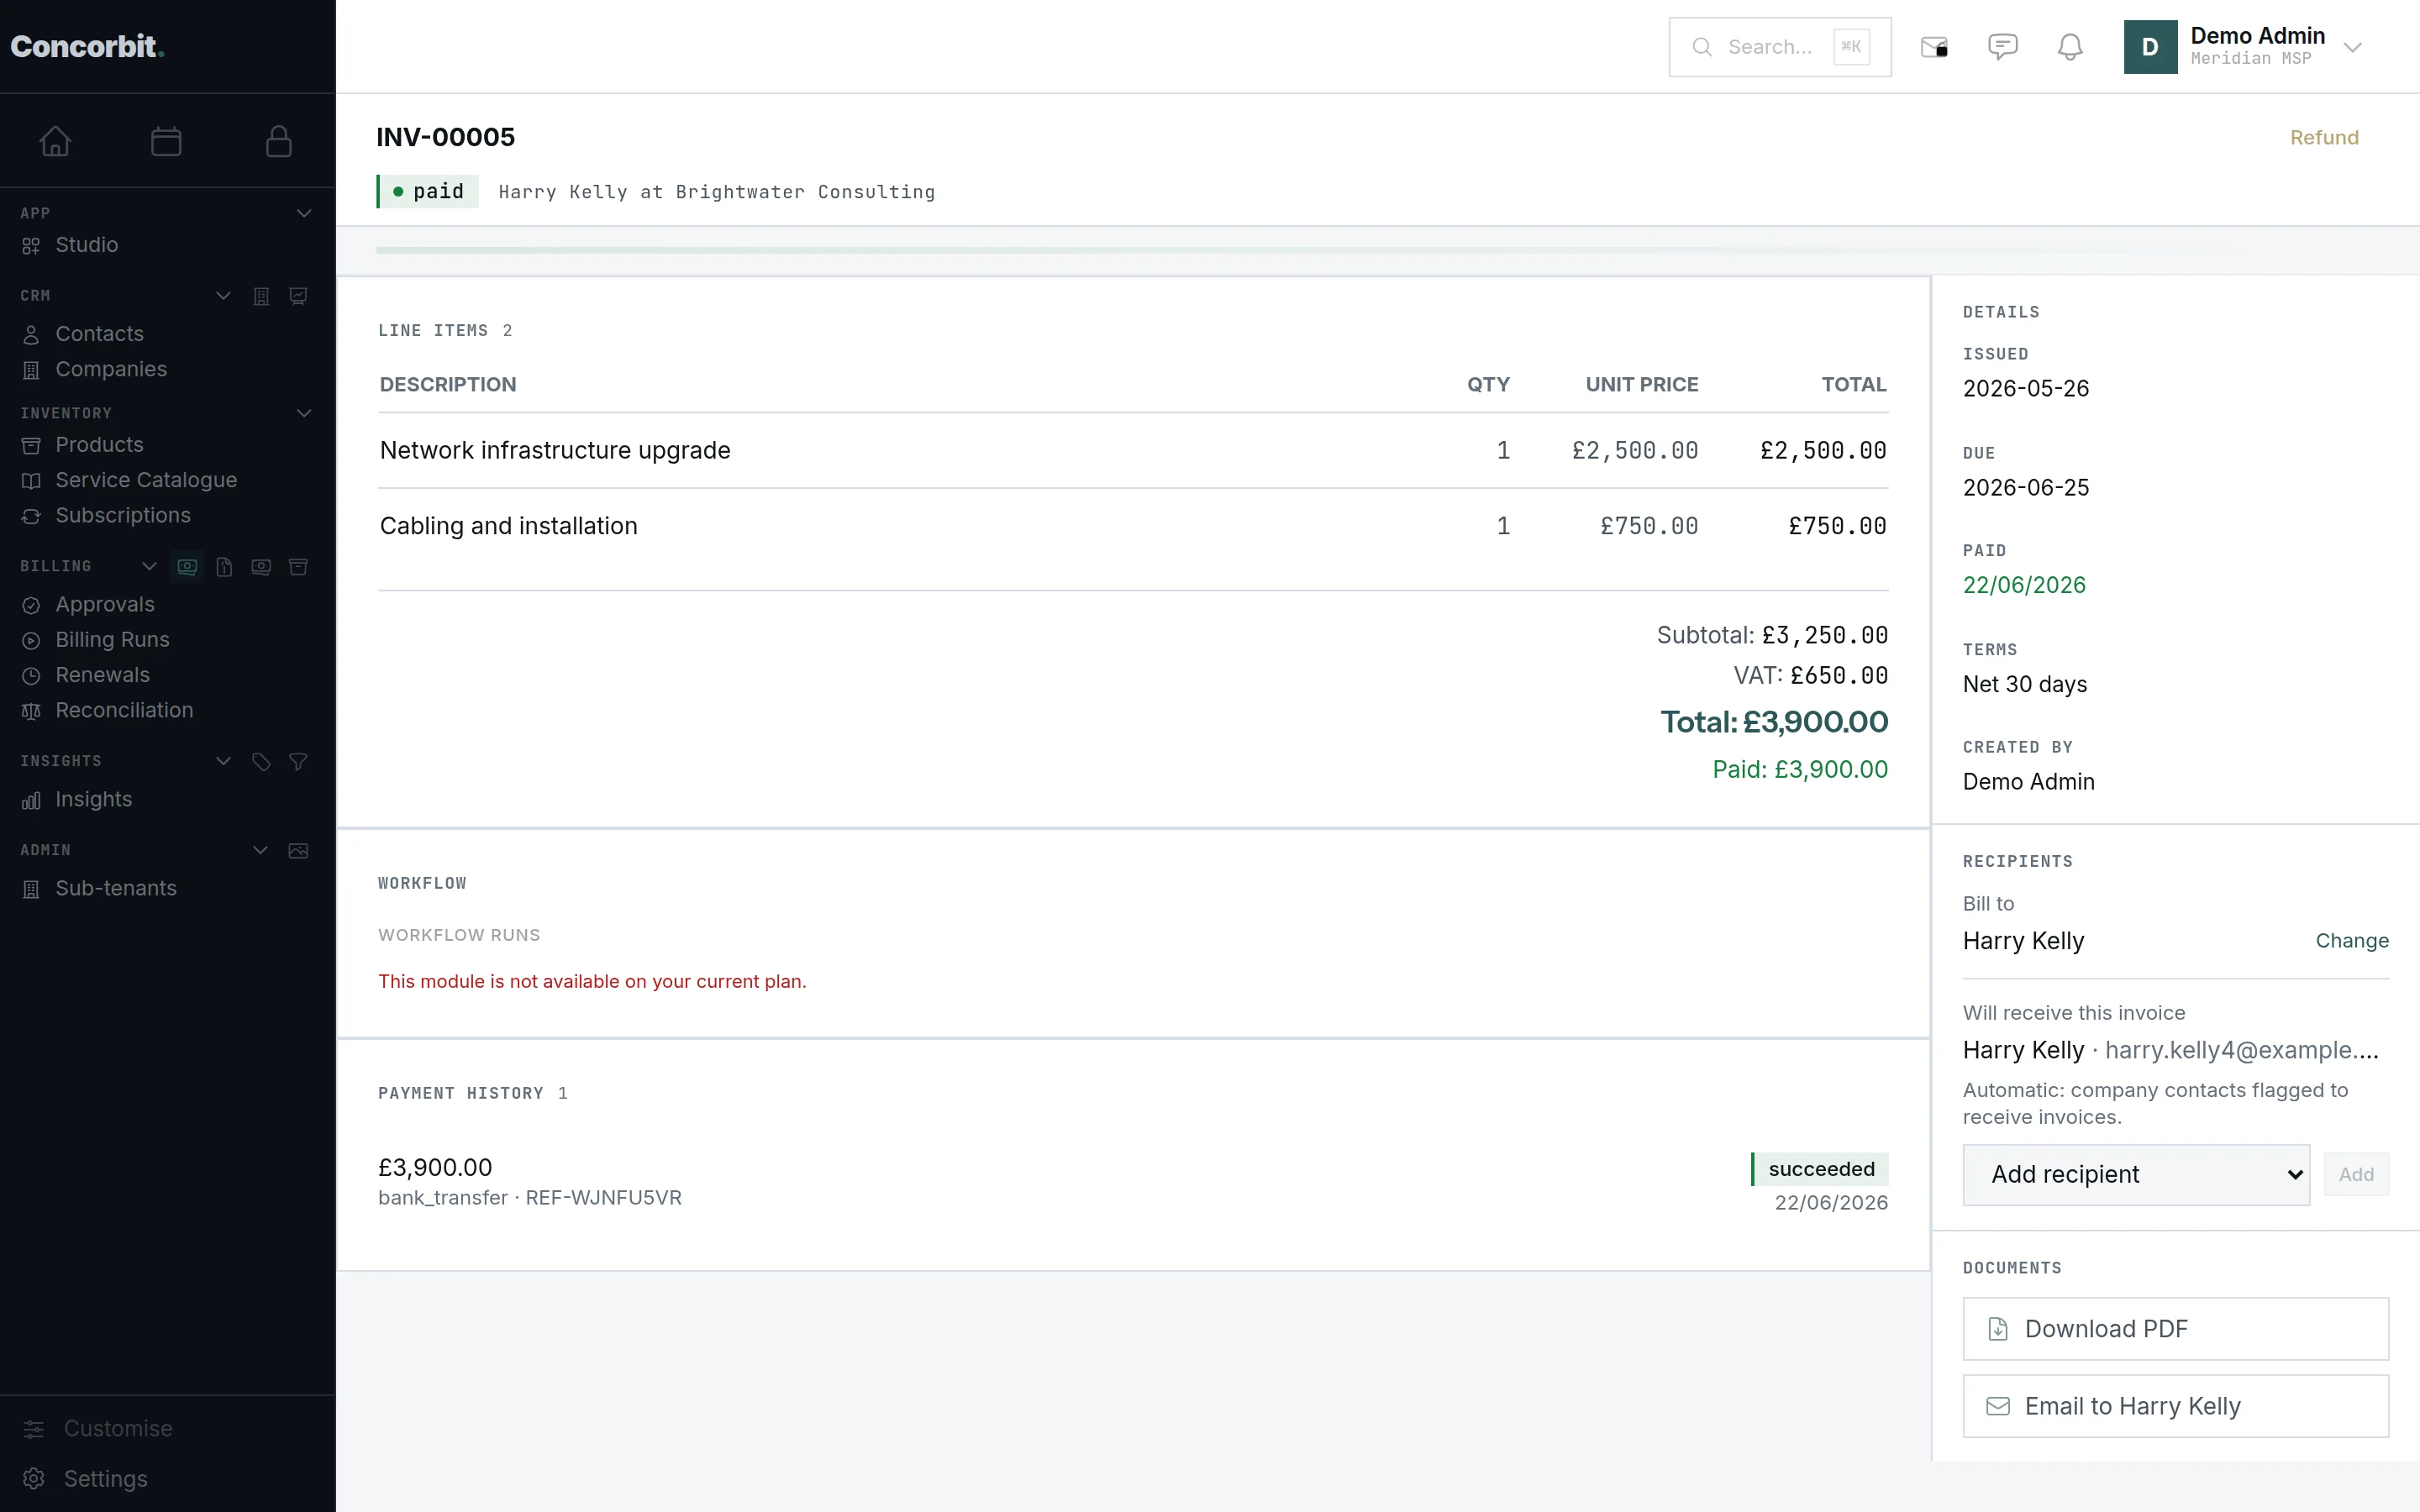
Task: Collapse the APP section chevron
Action: click(x=304, y=213)
